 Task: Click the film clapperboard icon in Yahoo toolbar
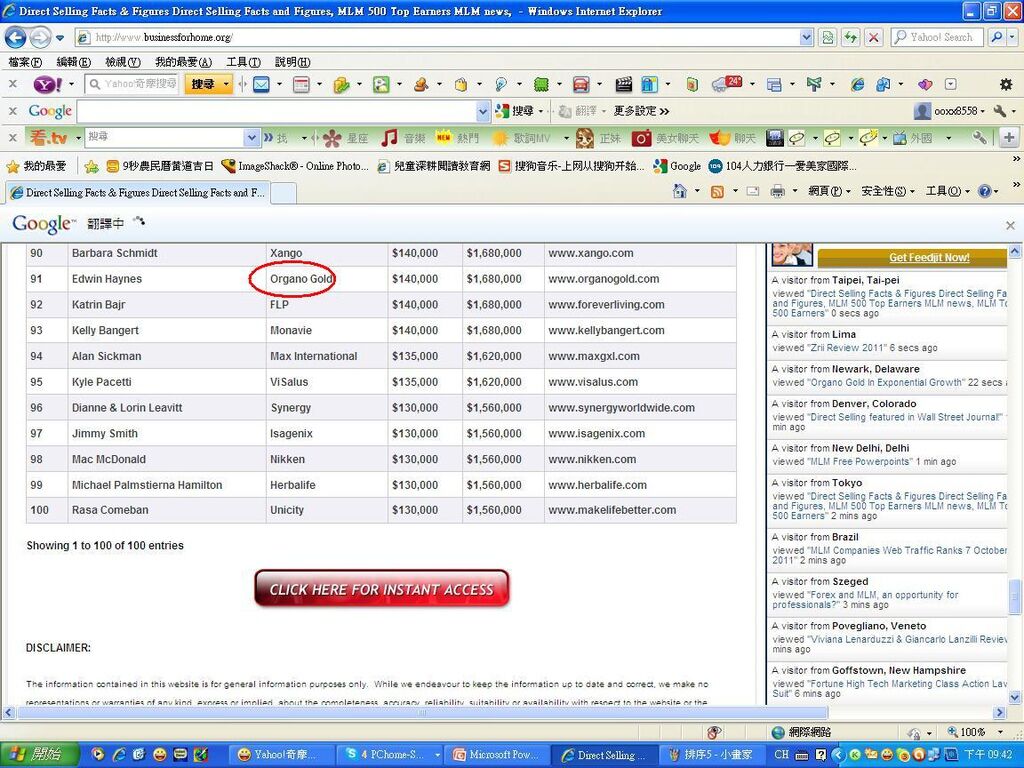[624, 84]
